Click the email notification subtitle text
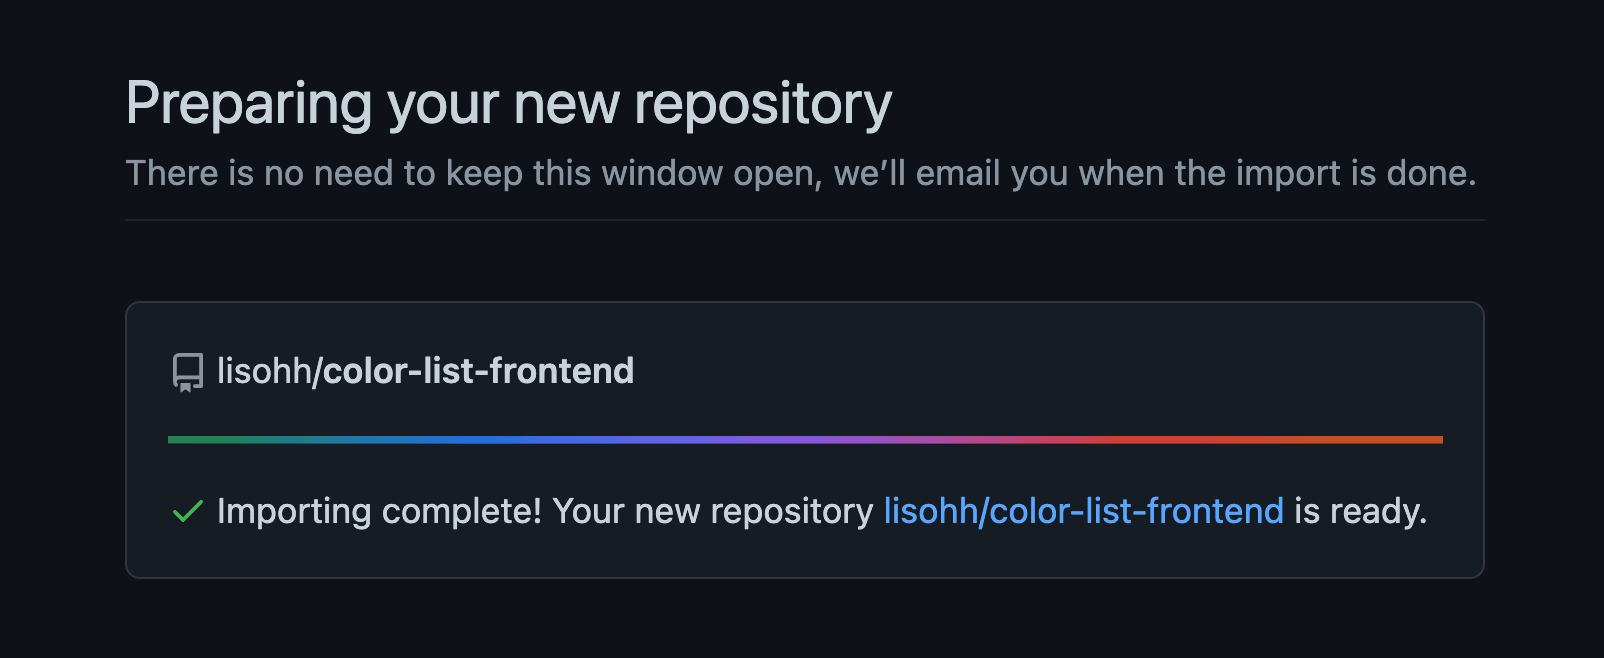The width and height of the screenshot is (1604, 658). pyautogui.click(x=801, y=173)
